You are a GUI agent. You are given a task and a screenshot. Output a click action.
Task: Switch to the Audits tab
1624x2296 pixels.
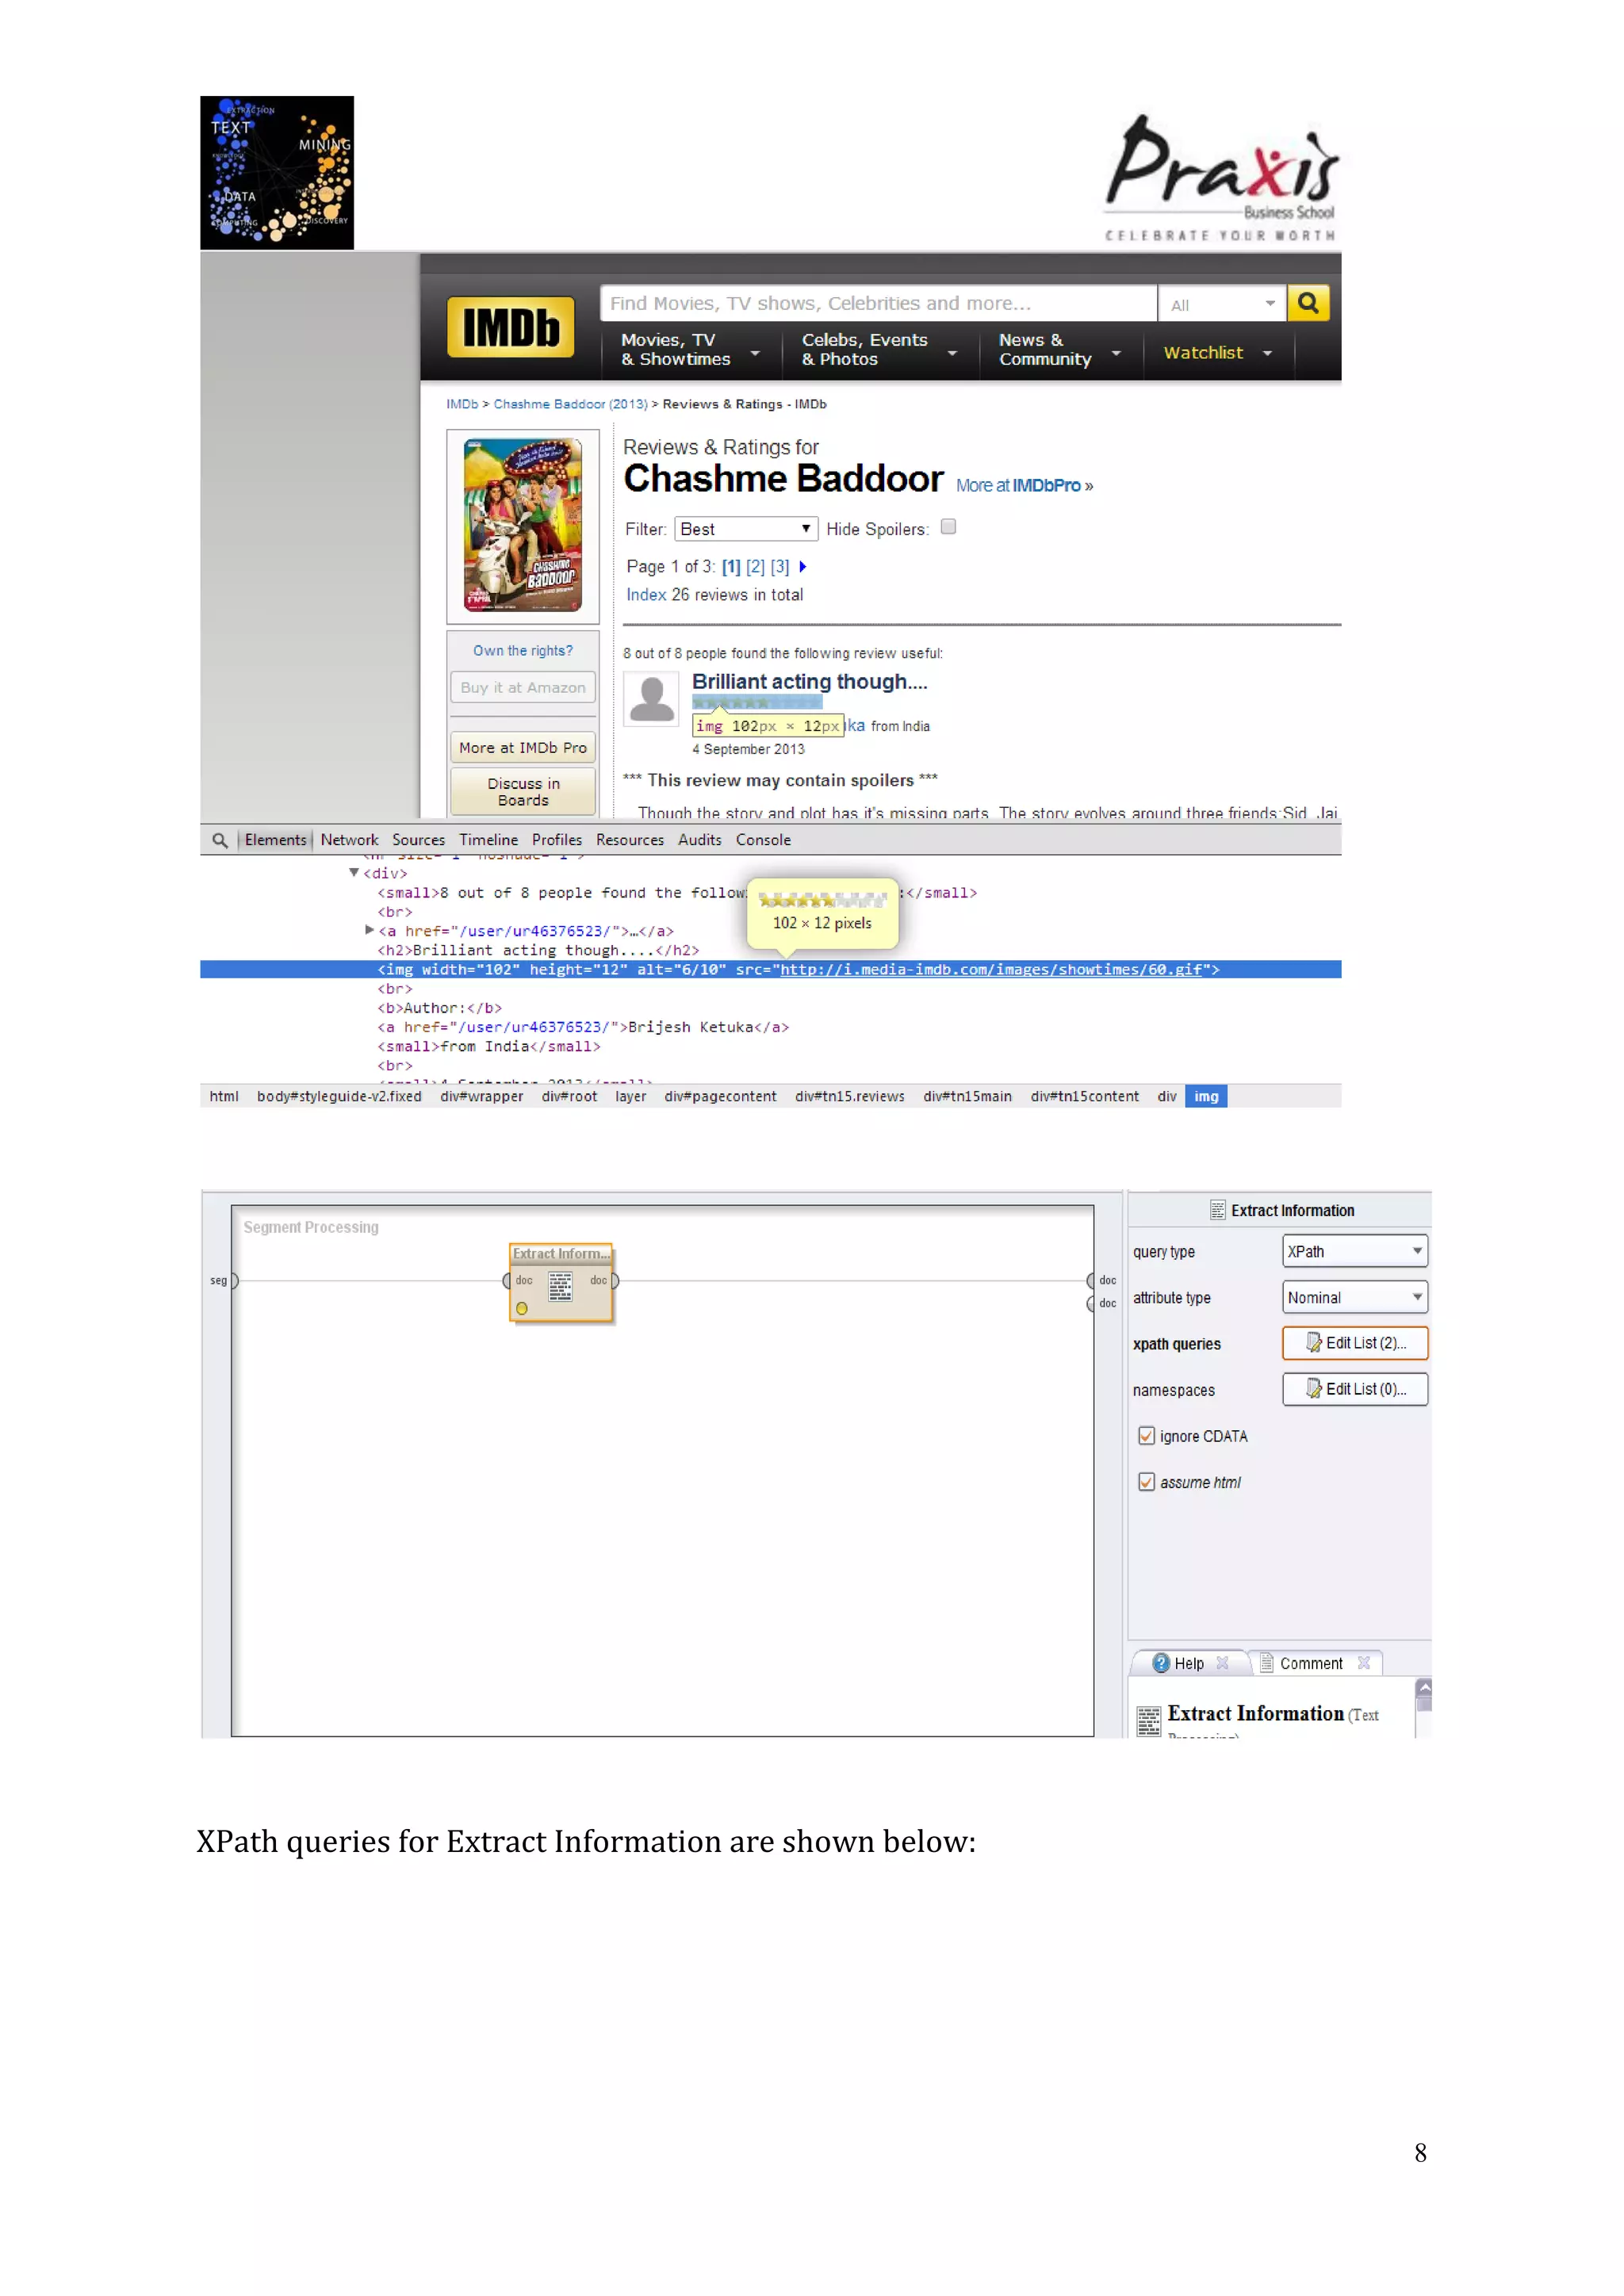pos(699,840)
